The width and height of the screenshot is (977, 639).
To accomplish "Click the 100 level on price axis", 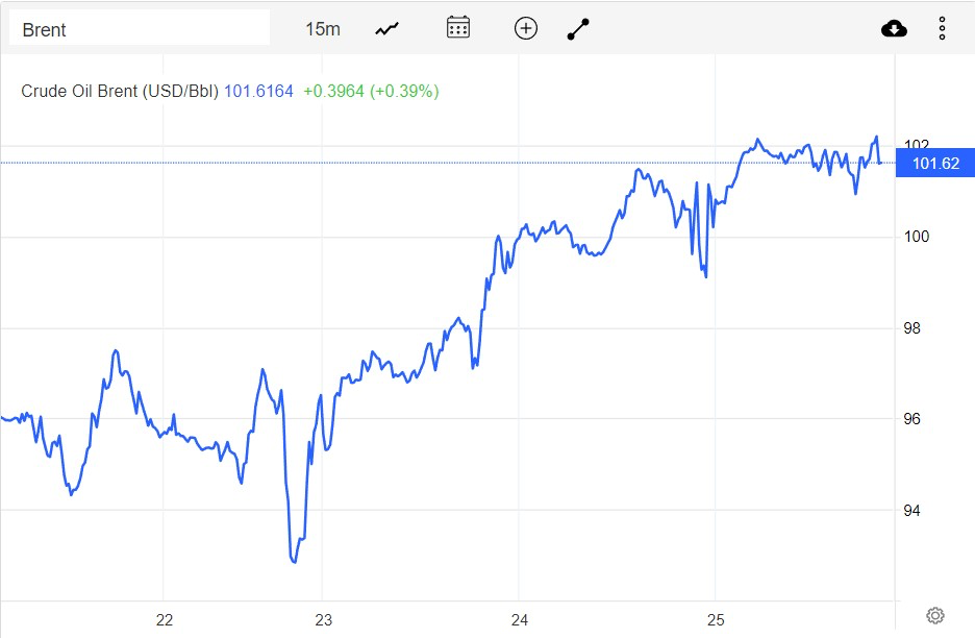I will click(x=917, y=237).
